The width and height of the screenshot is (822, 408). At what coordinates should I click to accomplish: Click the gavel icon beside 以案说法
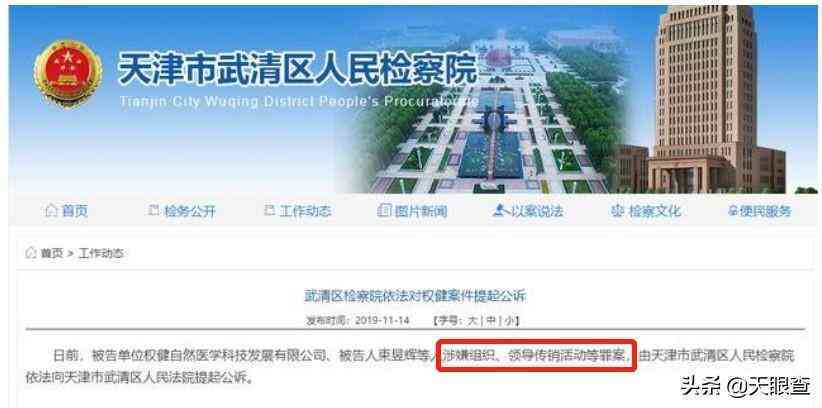[499, 211]
